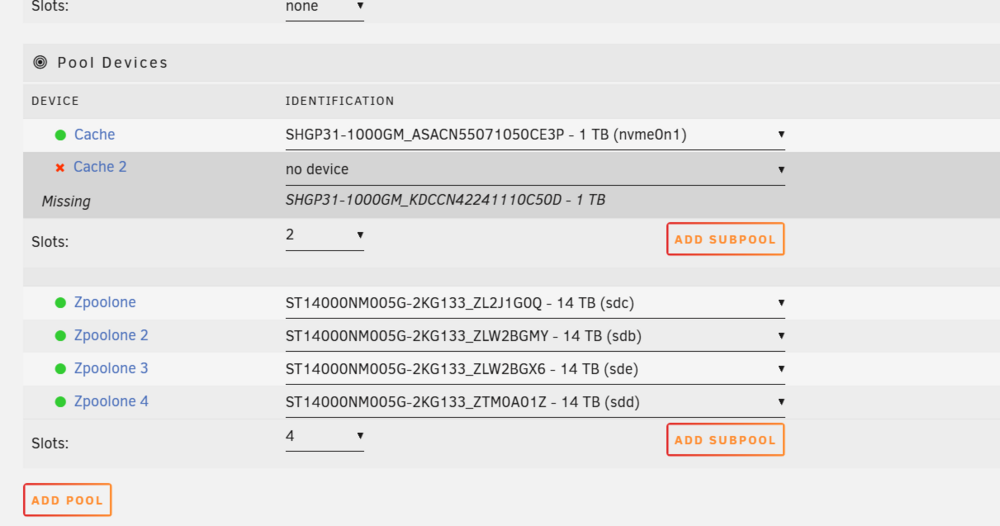Viewport: 1000px width, 526px height.
Task: Click the red X icon beside Cache 2
Action: [x=60, y=168]
